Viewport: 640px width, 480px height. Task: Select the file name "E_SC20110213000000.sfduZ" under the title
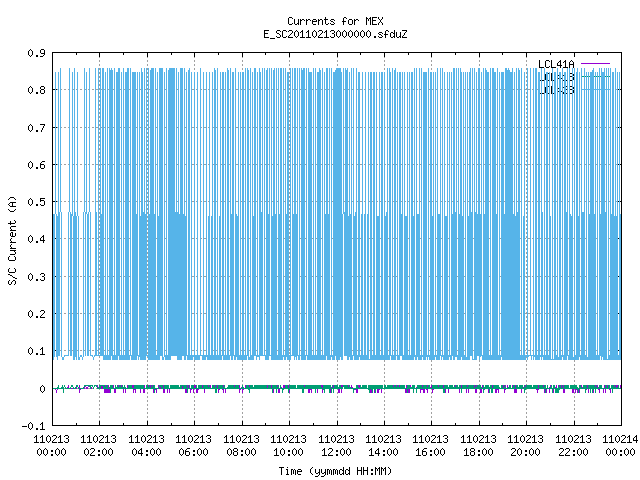pos(335,34)
